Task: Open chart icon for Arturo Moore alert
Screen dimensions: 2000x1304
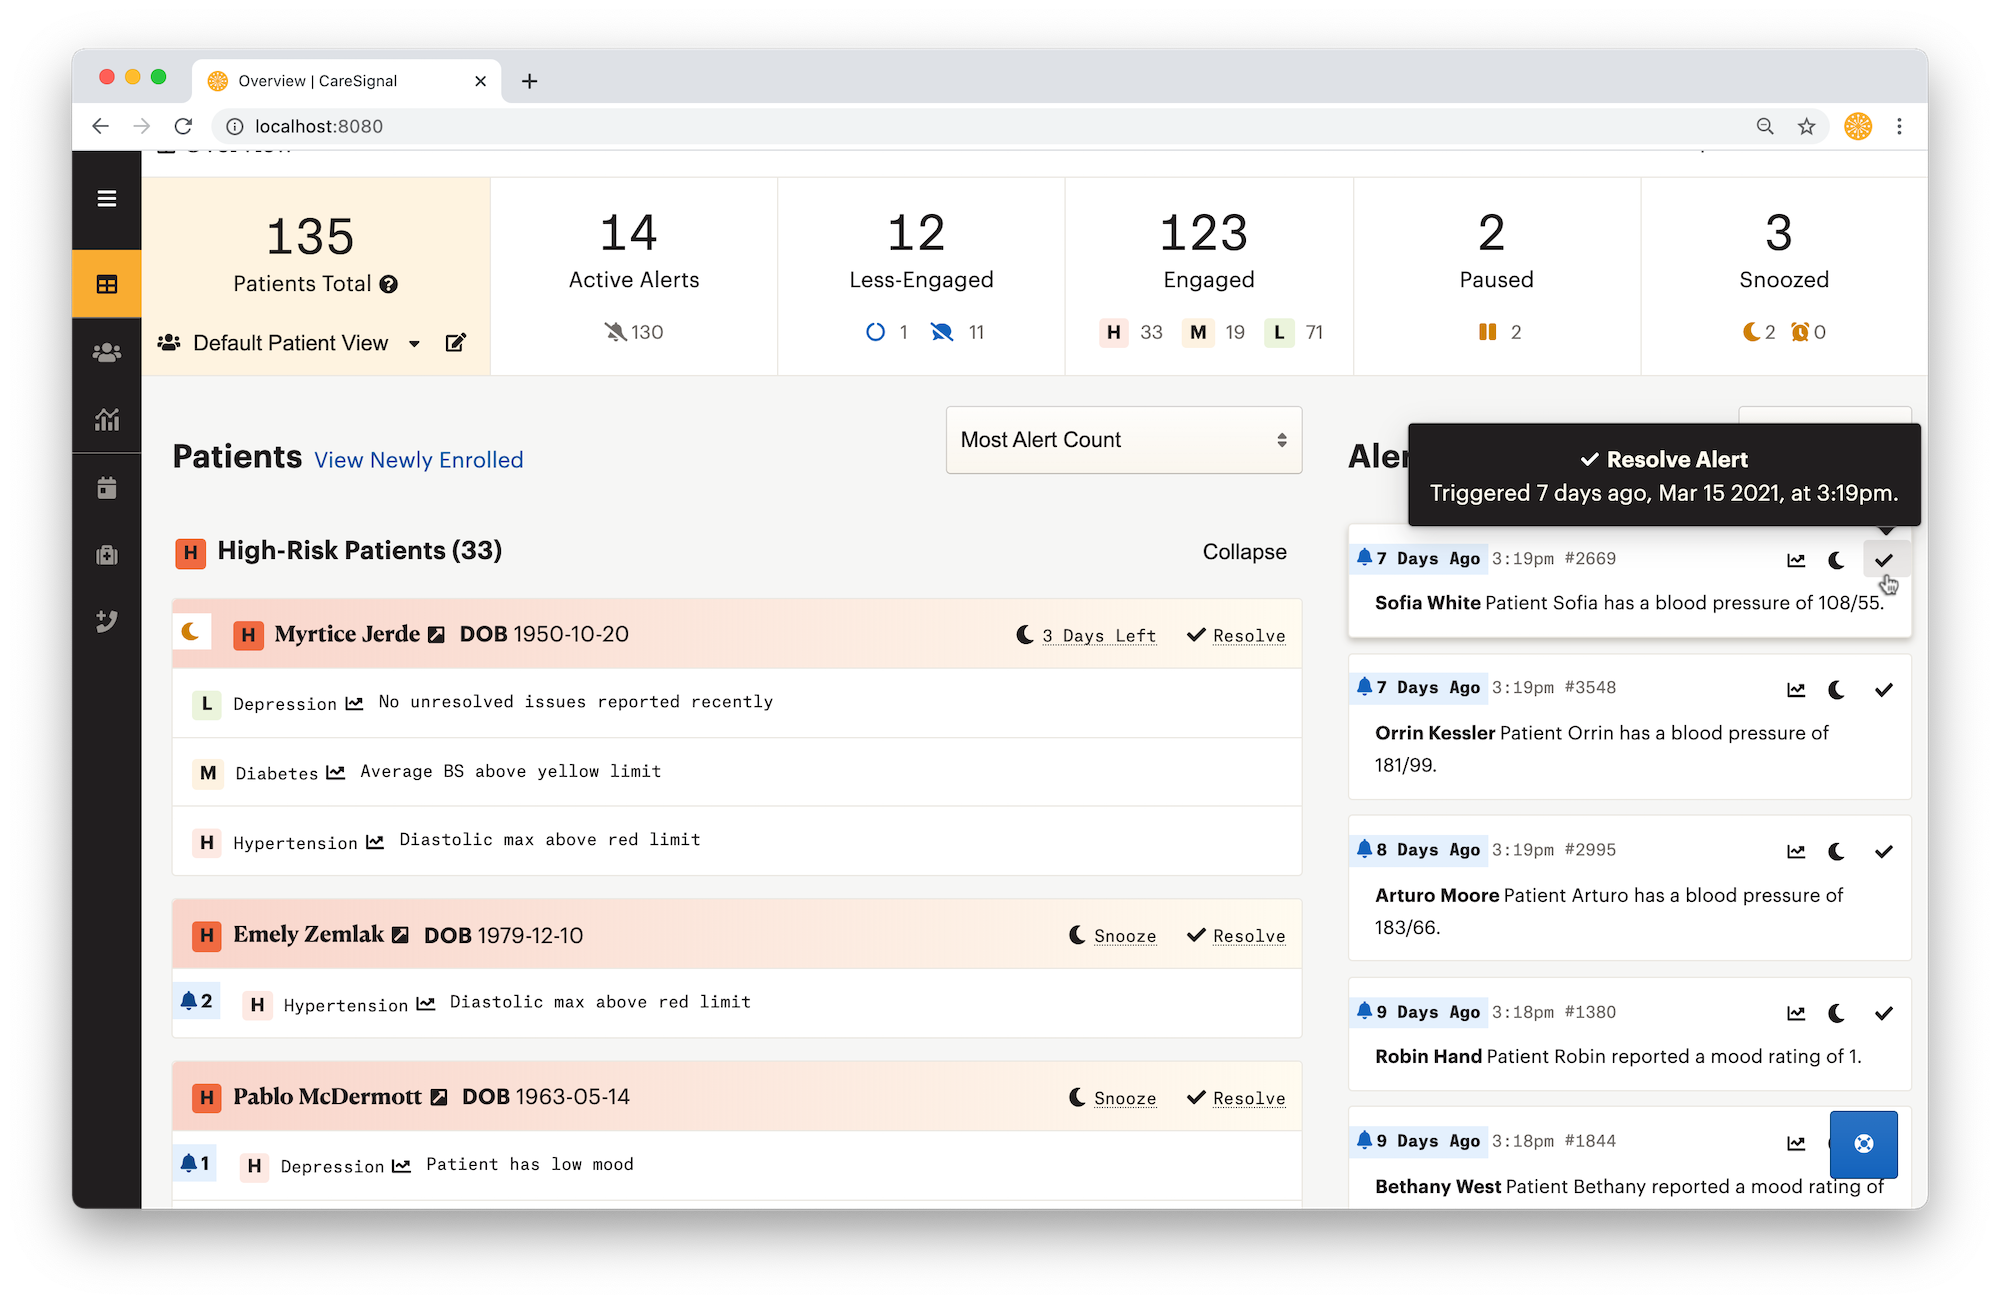Action: coord(1796,852)
